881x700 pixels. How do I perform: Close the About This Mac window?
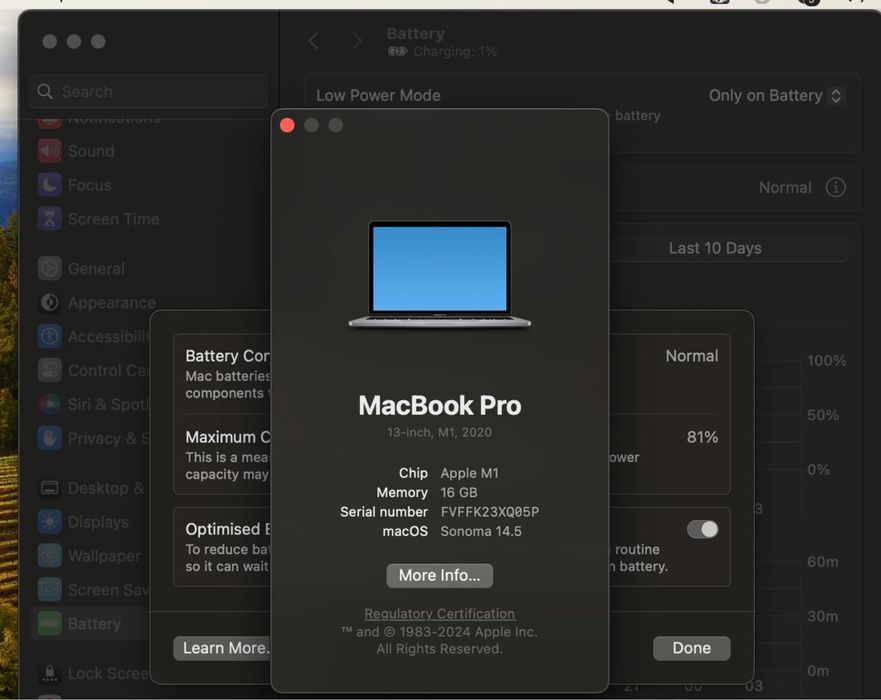pos(287,125)
